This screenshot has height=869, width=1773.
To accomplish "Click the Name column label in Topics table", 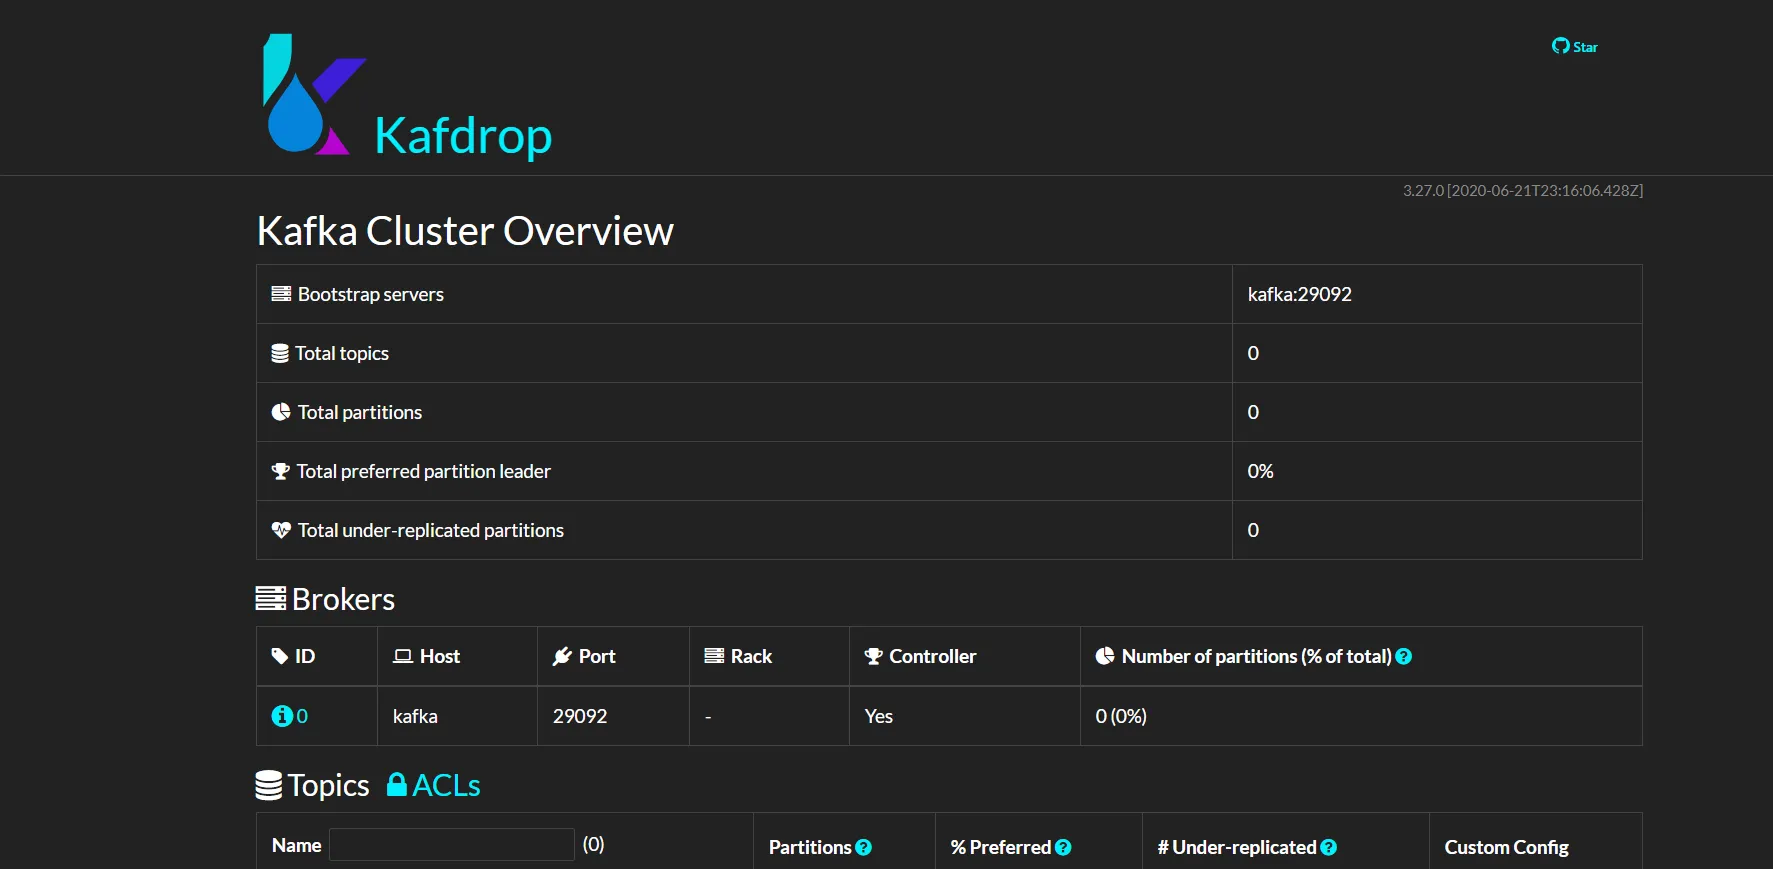I will pyautogui.click(x=297, y=845).
